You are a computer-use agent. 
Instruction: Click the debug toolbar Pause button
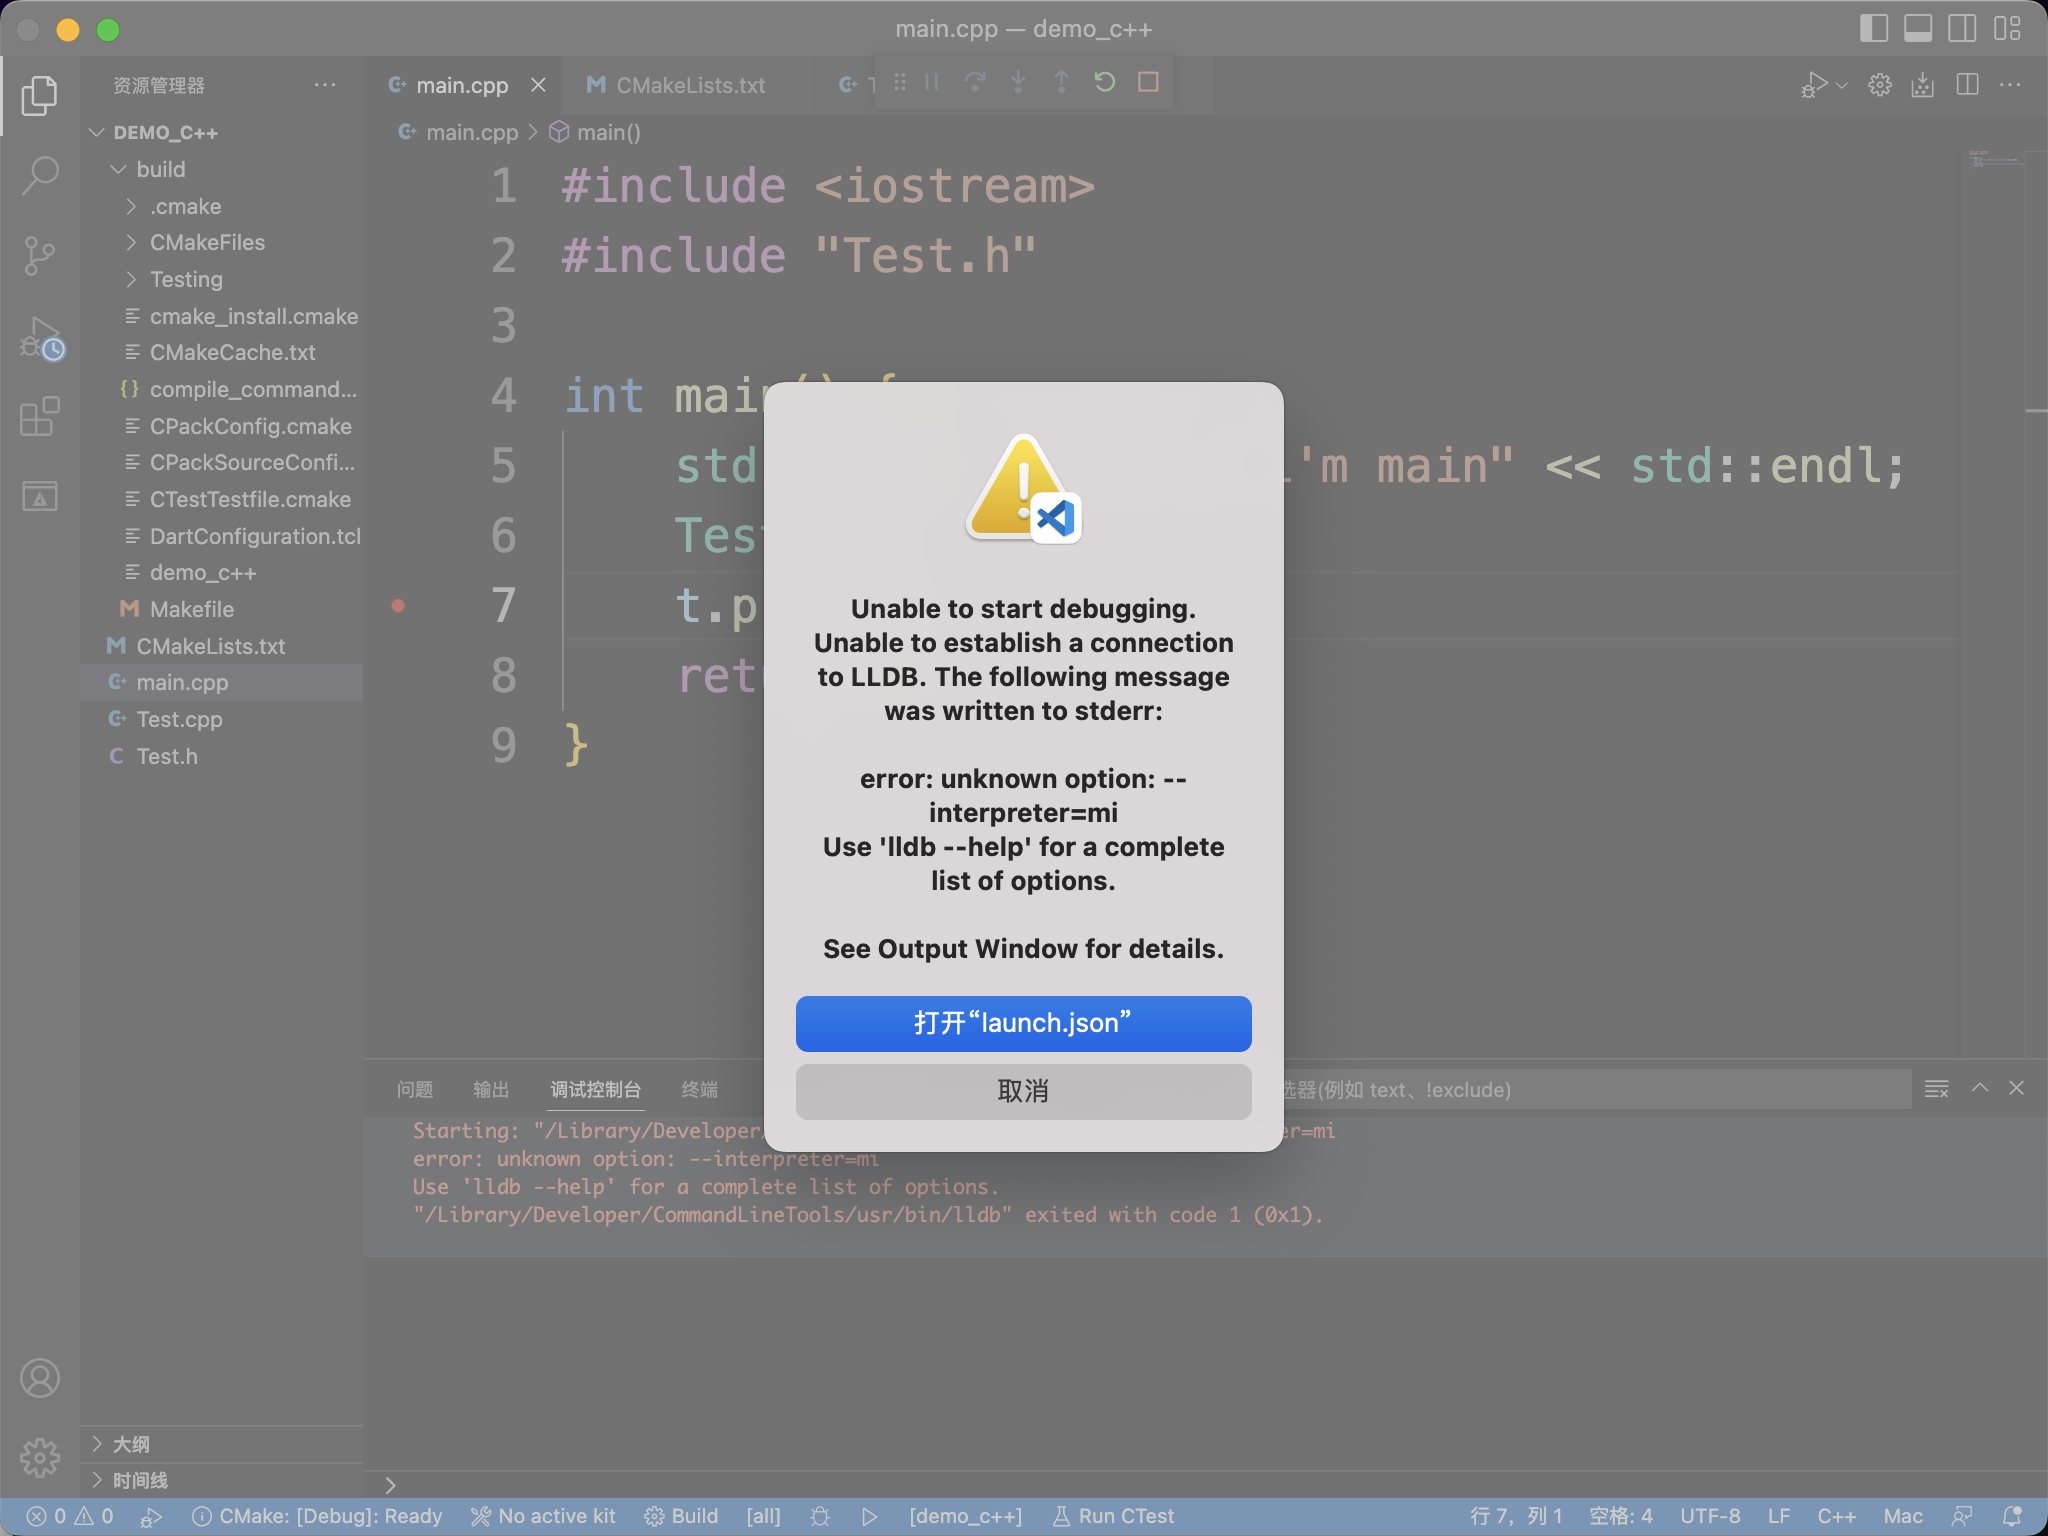click(932, 82)
